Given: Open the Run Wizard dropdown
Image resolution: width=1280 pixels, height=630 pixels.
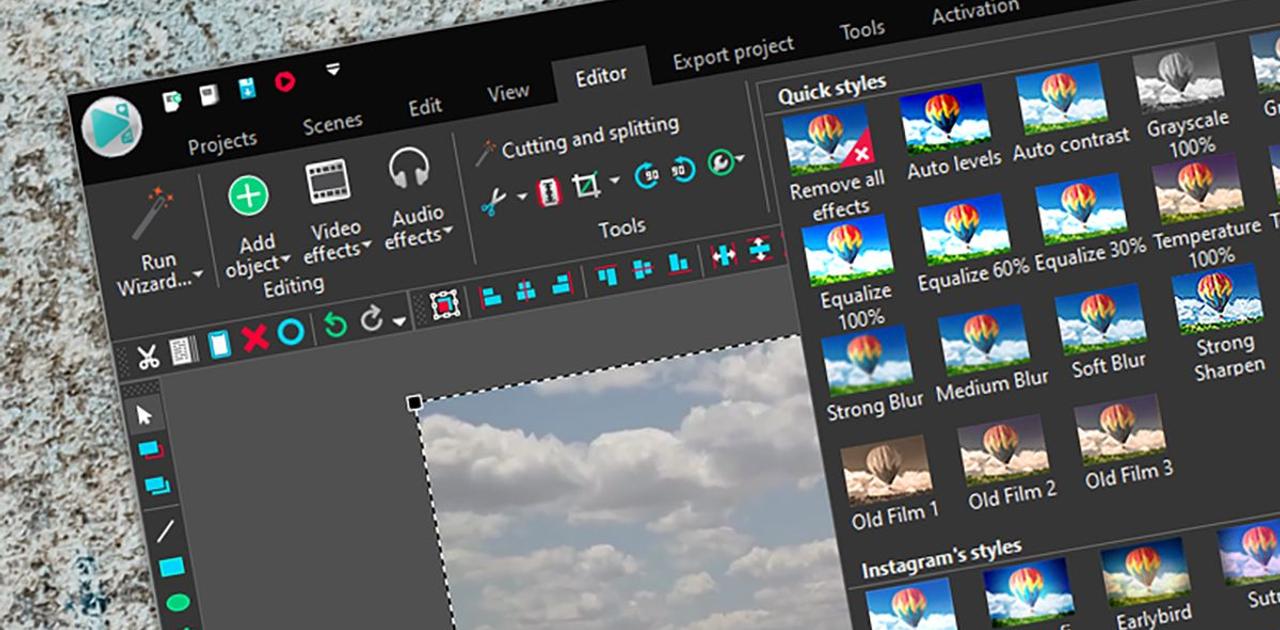Looking at the screenshot, I should [x=158, y=240].
